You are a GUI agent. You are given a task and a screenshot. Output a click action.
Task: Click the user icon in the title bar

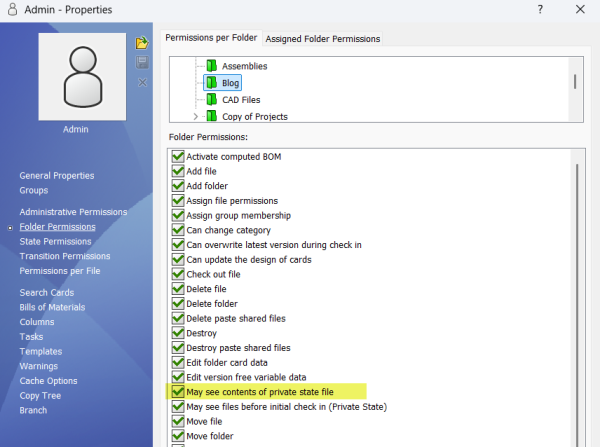(x=13, y=9)
